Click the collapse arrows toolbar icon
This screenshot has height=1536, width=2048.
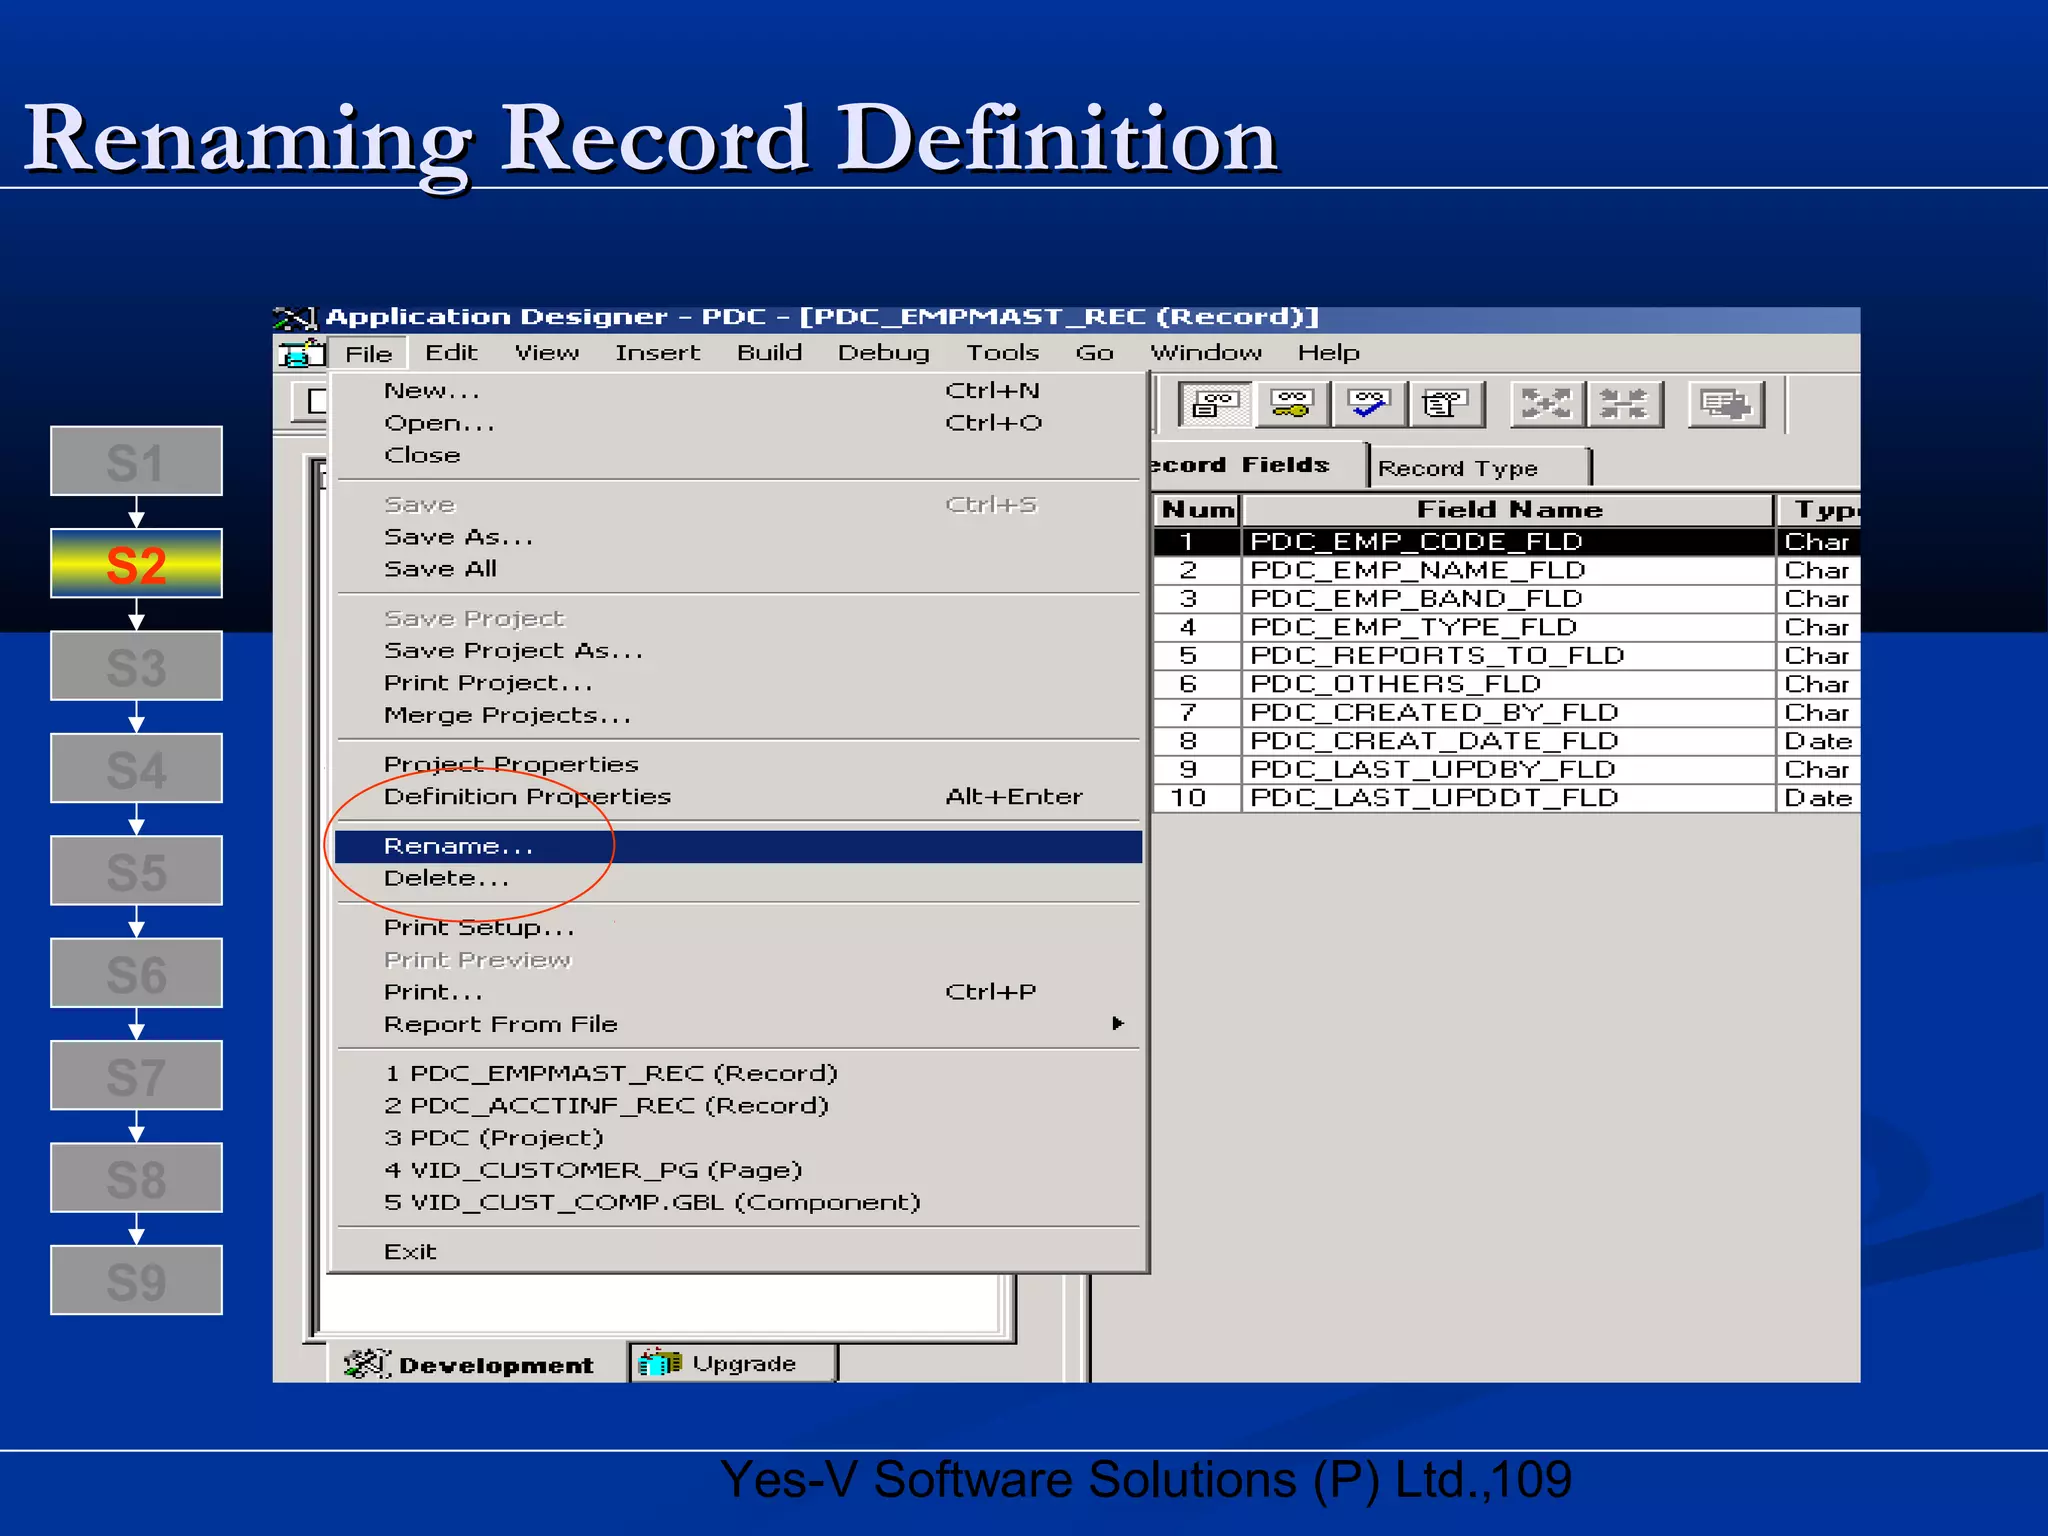[x=1624, y=405]
